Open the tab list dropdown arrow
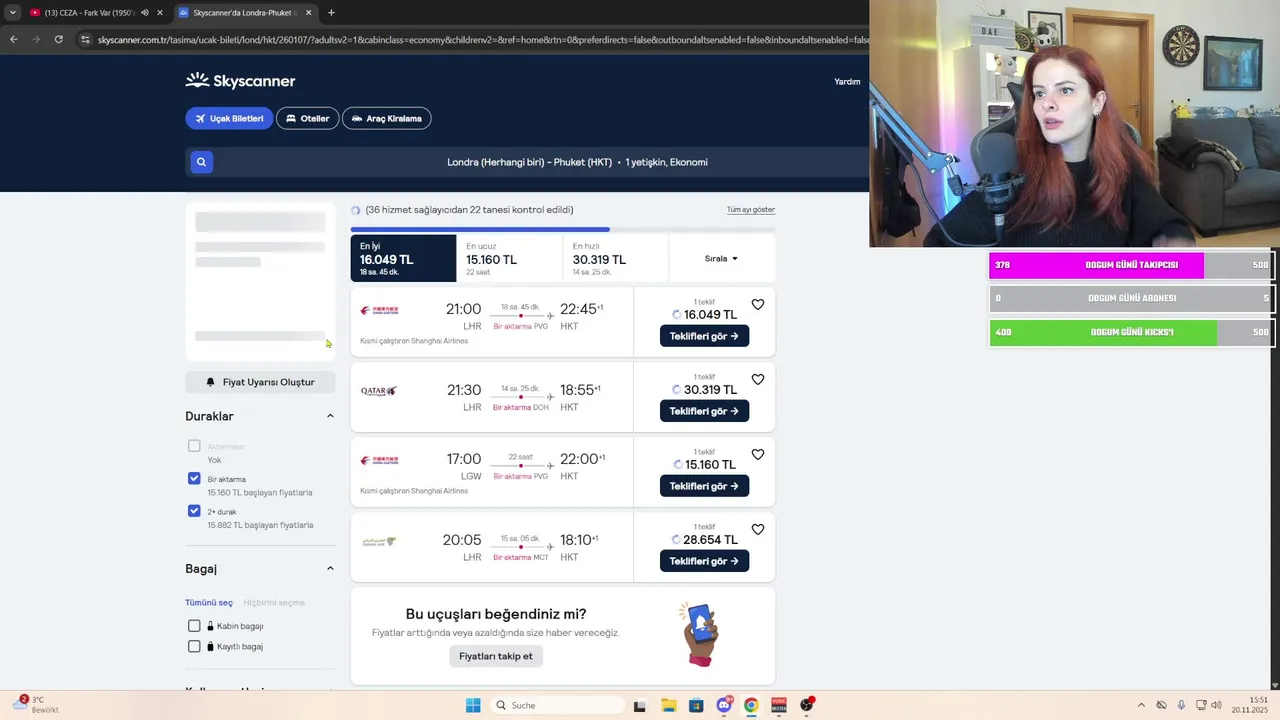This screenshot has width=1280, height=720. pyautogui.click(x=12, y=13)
